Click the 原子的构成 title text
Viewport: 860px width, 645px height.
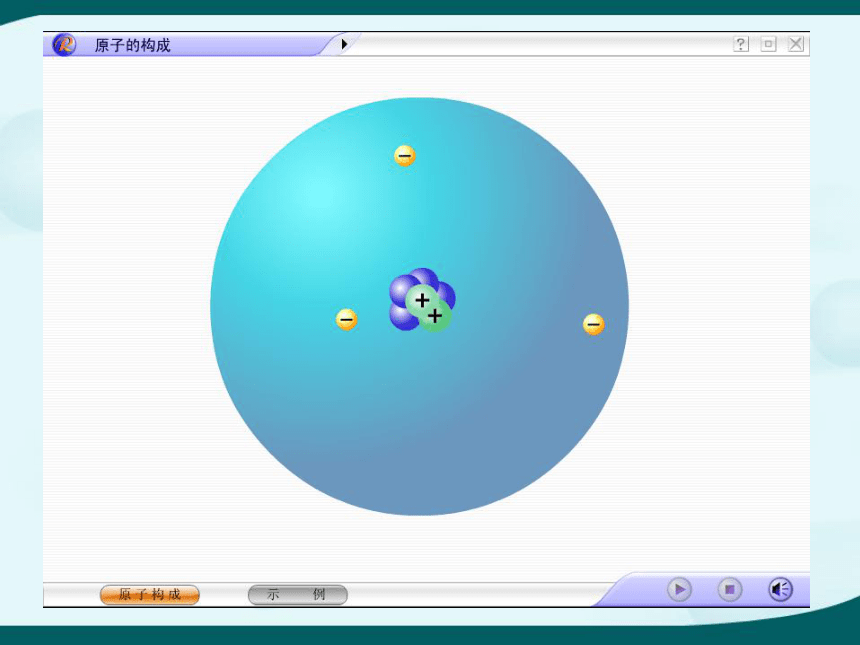click(x=132, y=45)
